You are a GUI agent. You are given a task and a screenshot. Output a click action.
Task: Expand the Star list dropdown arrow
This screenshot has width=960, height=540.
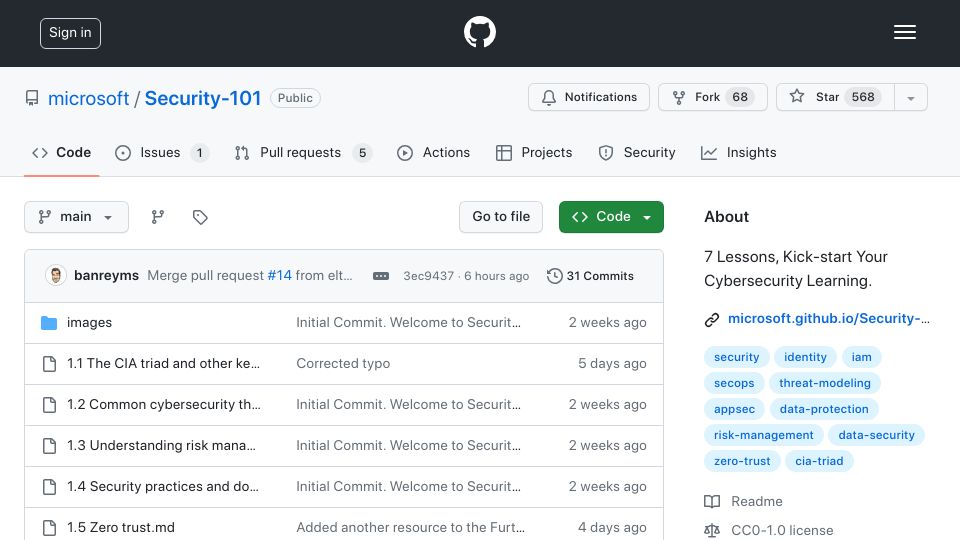[911, 98]
